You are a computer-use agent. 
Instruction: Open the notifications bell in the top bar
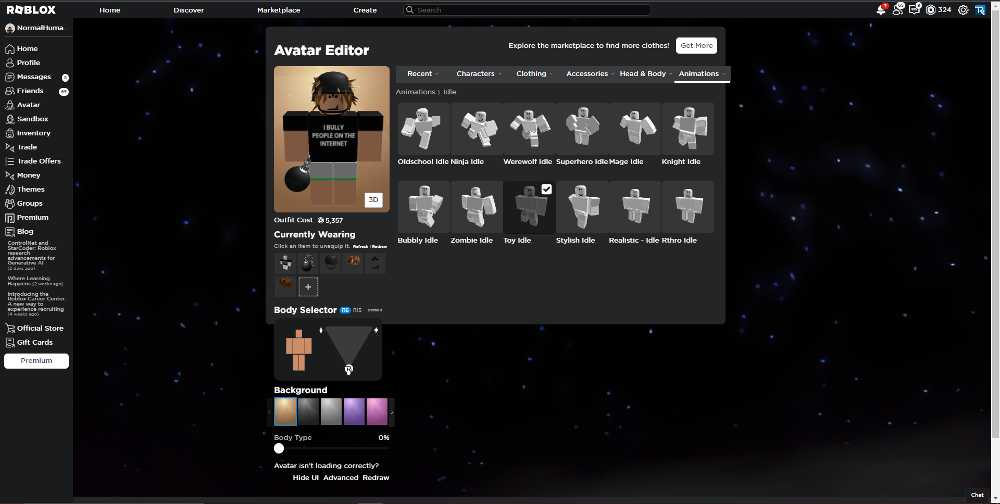pos(881,10)
